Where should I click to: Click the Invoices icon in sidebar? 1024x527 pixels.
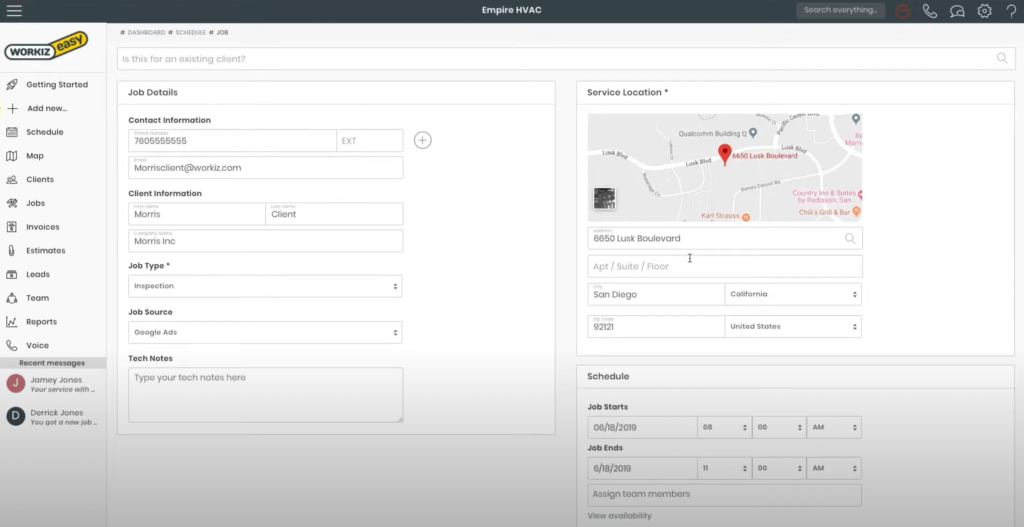12,227
